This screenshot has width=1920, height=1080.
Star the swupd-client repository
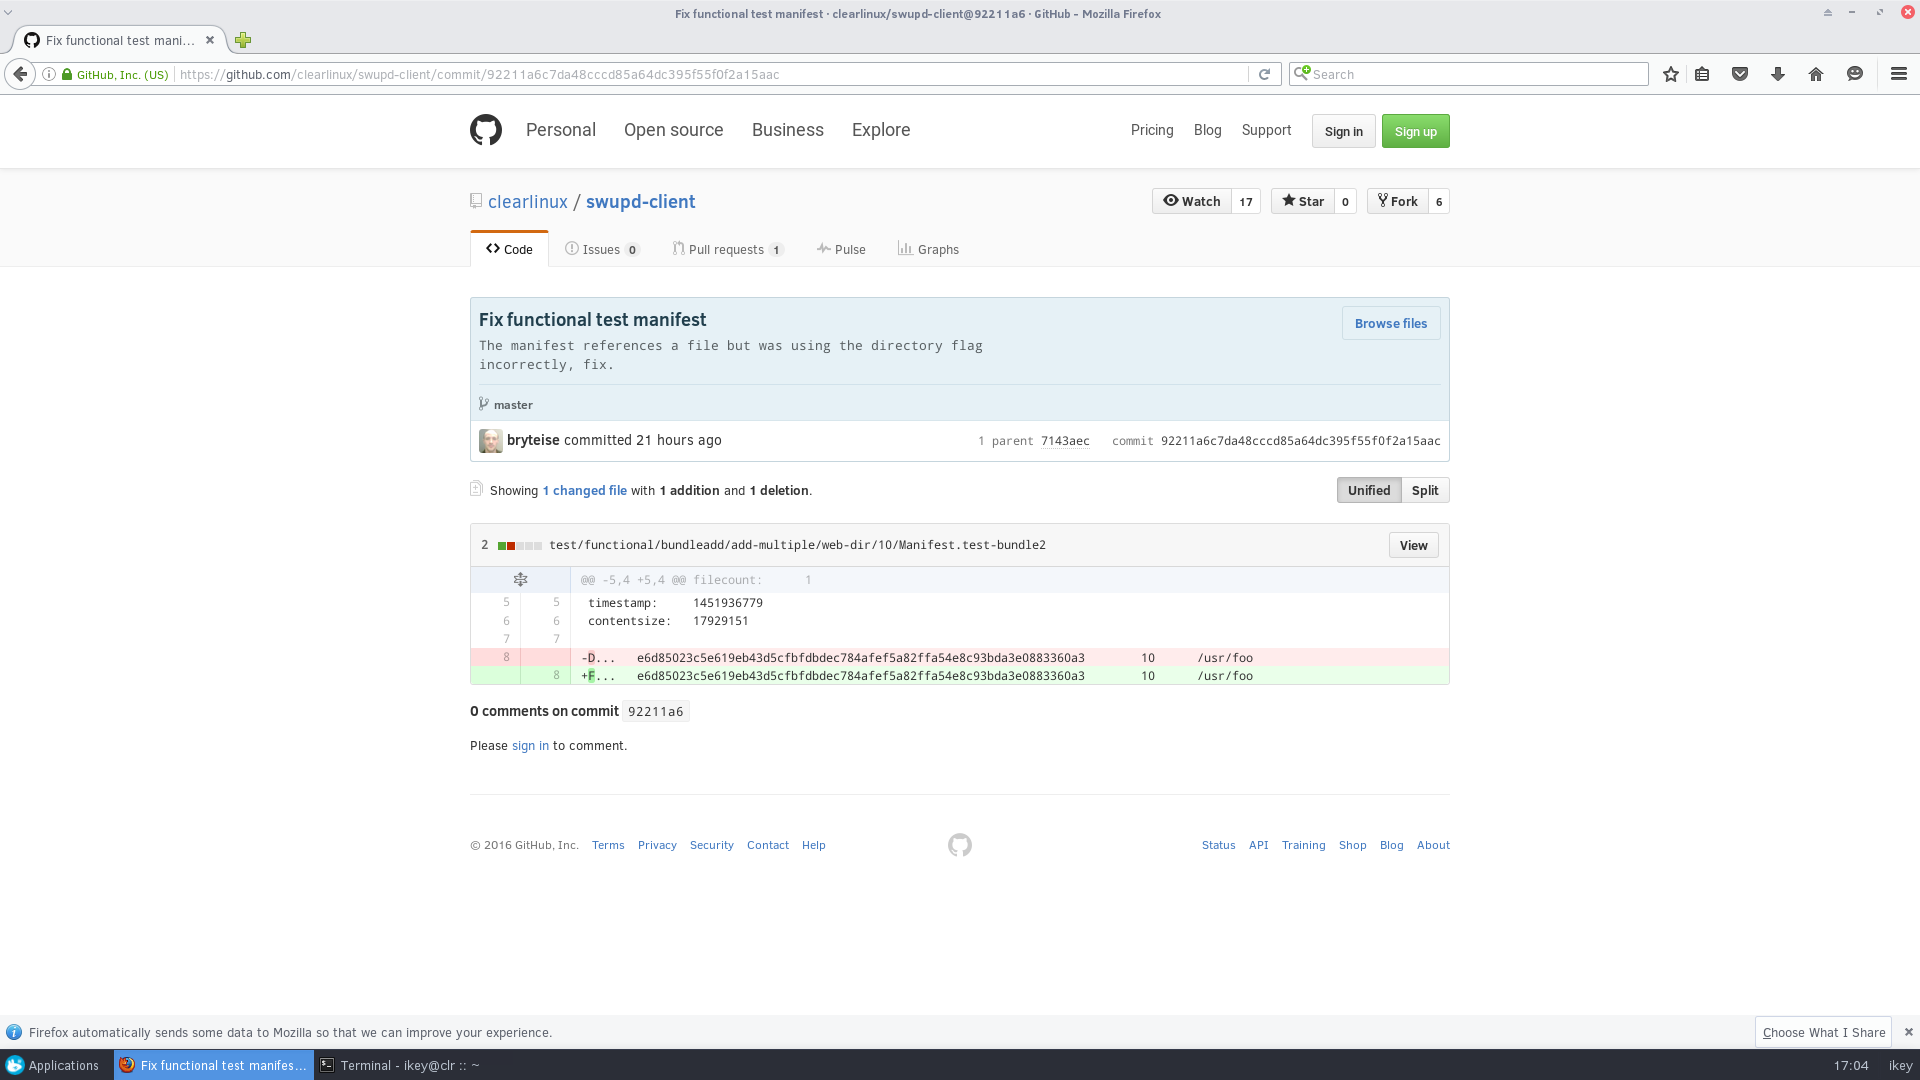coord(1302,201)
